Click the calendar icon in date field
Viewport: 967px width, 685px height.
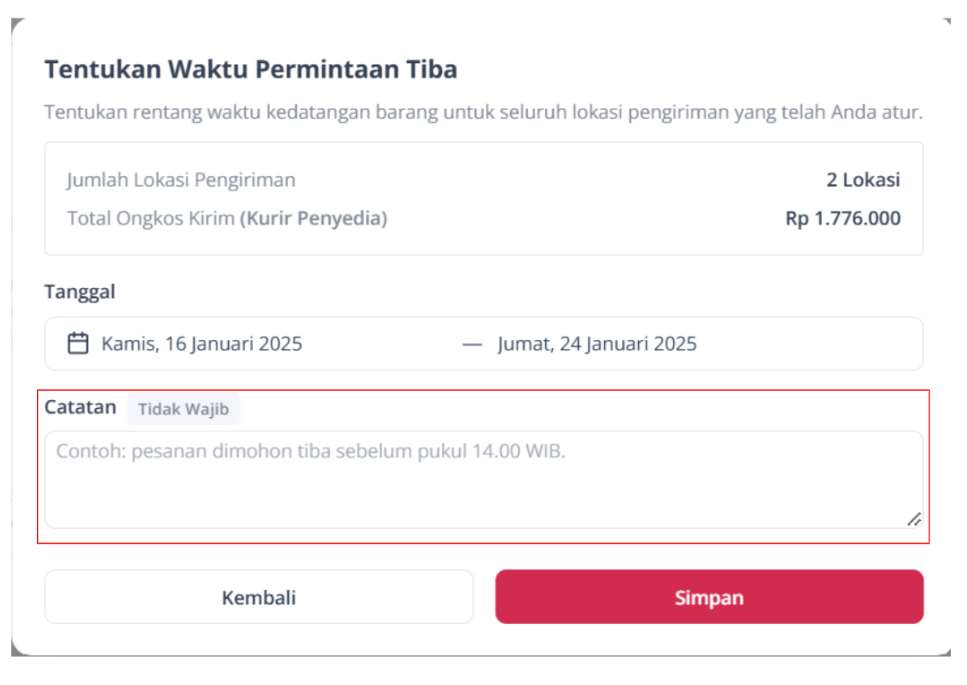78,343
